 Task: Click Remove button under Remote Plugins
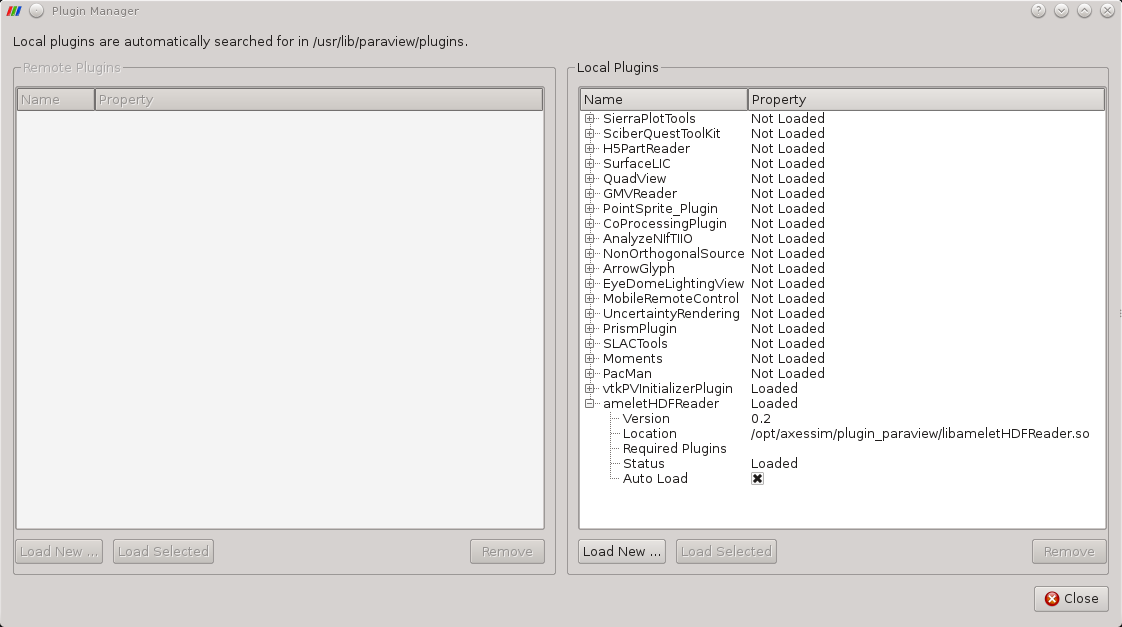pyautogui.click(x=507, y=551)
